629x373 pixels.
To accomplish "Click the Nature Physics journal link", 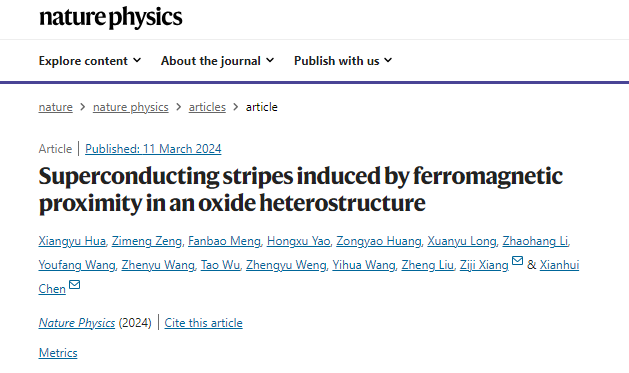I will click(x=77, y=323).
